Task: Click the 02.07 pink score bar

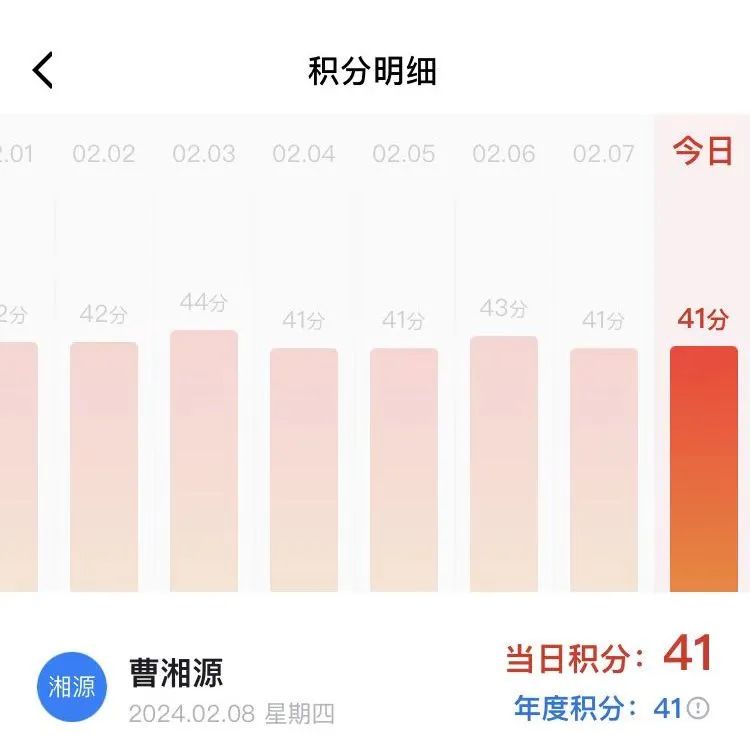Action: click(604, 469)
